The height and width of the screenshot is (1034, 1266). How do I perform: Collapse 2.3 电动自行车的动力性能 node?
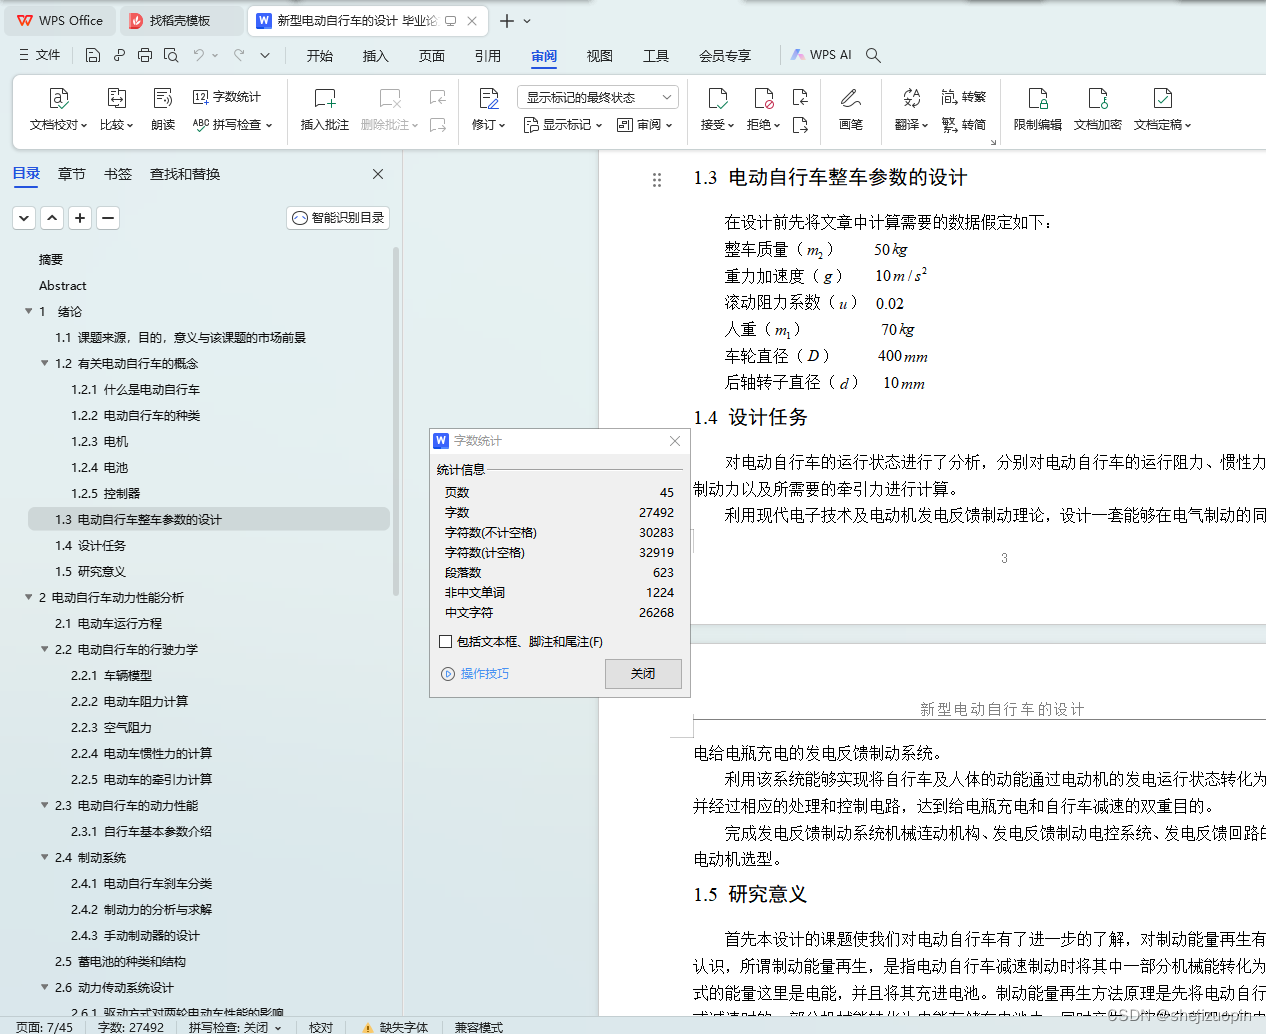[x=45, y=805]
